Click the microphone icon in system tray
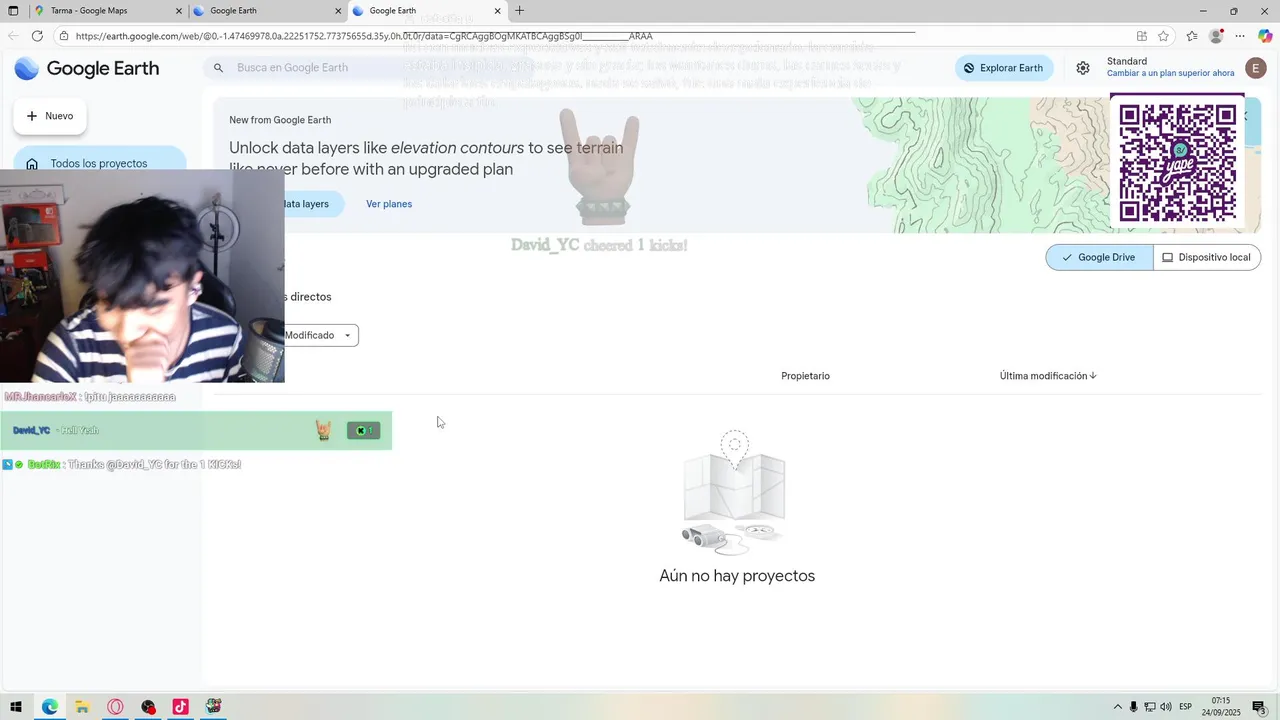Screen dimensions: 1280x720 [x=1134, y=707]
